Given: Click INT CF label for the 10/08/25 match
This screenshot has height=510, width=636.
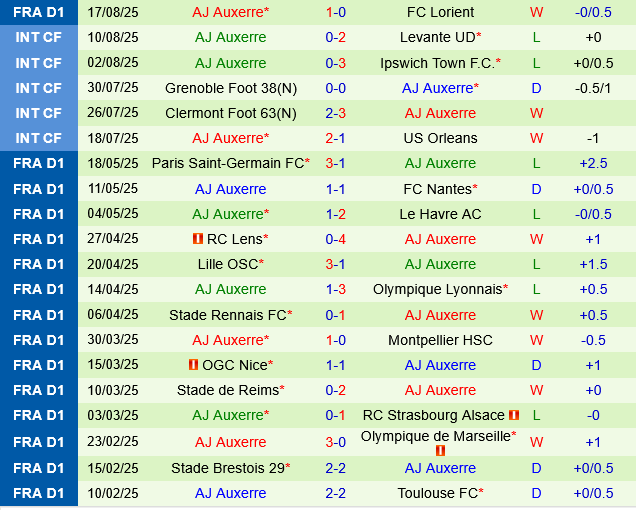Looking at the screenshot, I should (x=39, y=37).
